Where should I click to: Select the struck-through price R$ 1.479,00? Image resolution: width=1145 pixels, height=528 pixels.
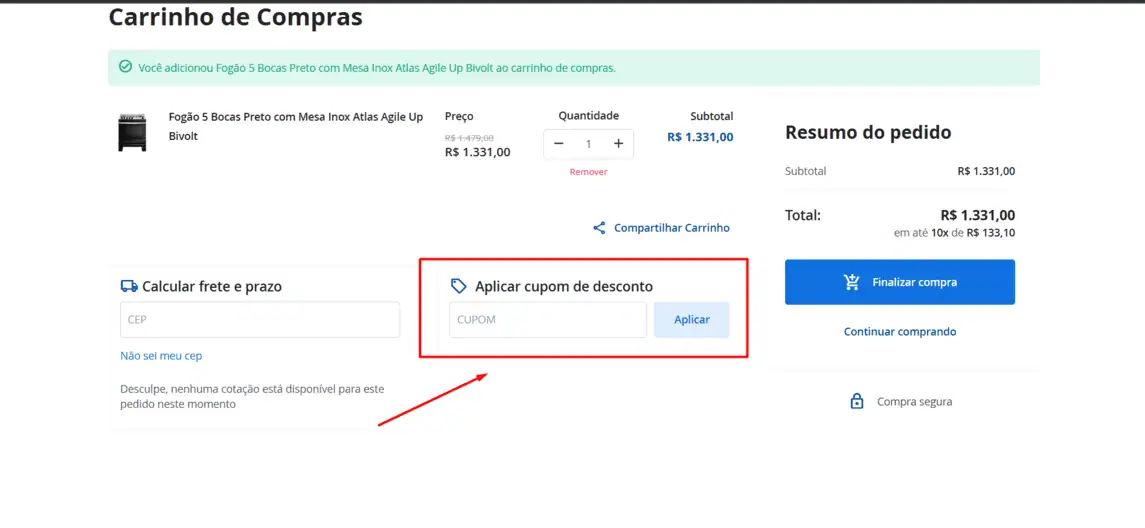(469, 137)
